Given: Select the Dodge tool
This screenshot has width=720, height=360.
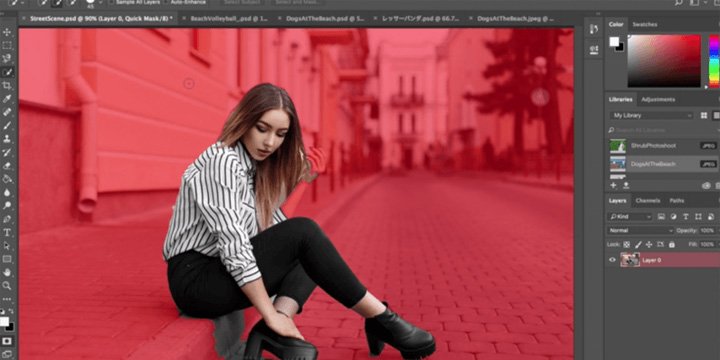Looking at the screenshot, I should pos(7,205).
